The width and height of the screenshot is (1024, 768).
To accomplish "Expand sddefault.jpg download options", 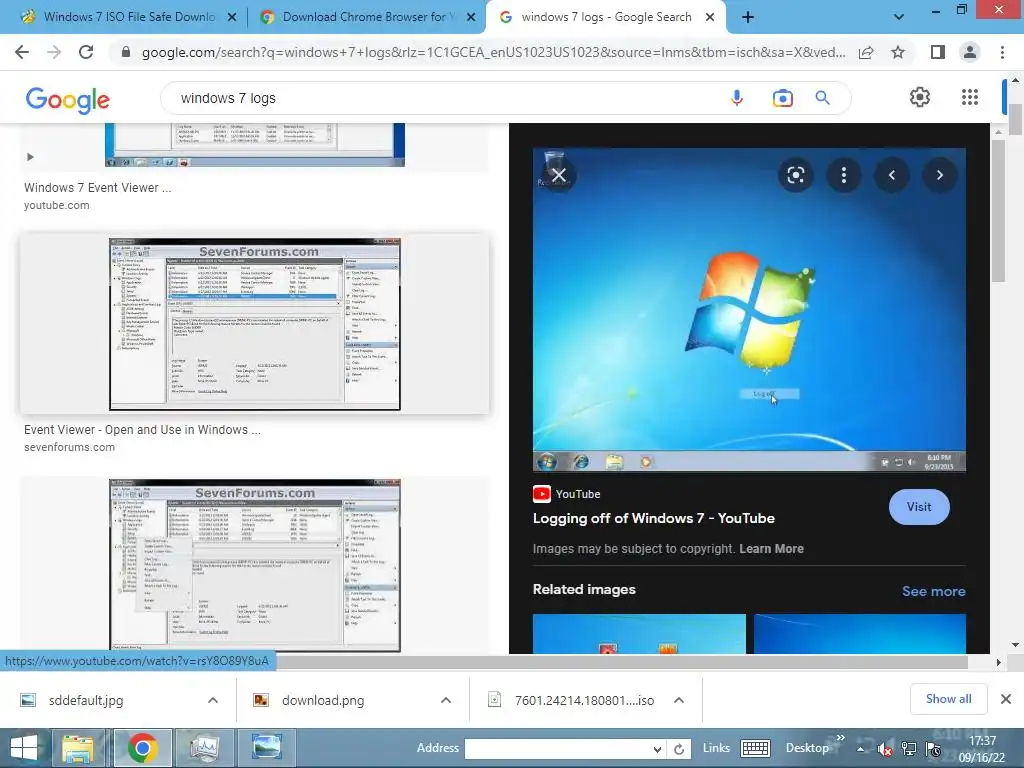I will pyautogui.click(x=213, y=700).
